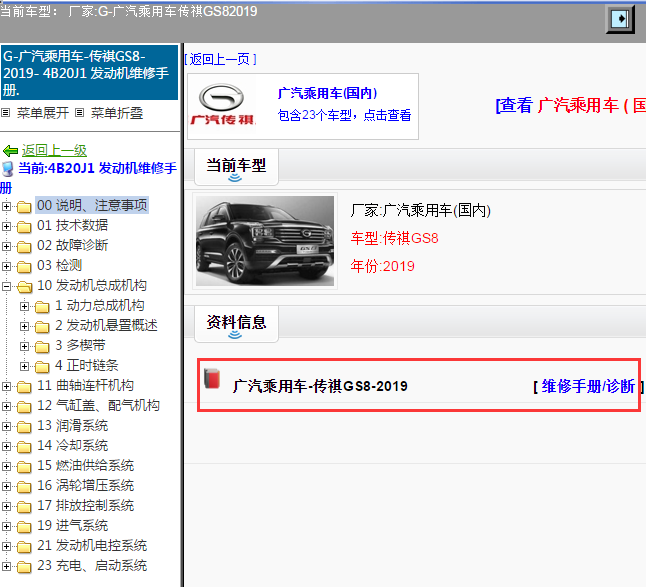Collapse the 10 发动机总成机构 node
This screenshot has height=587, width=646.
pos(6,286)
